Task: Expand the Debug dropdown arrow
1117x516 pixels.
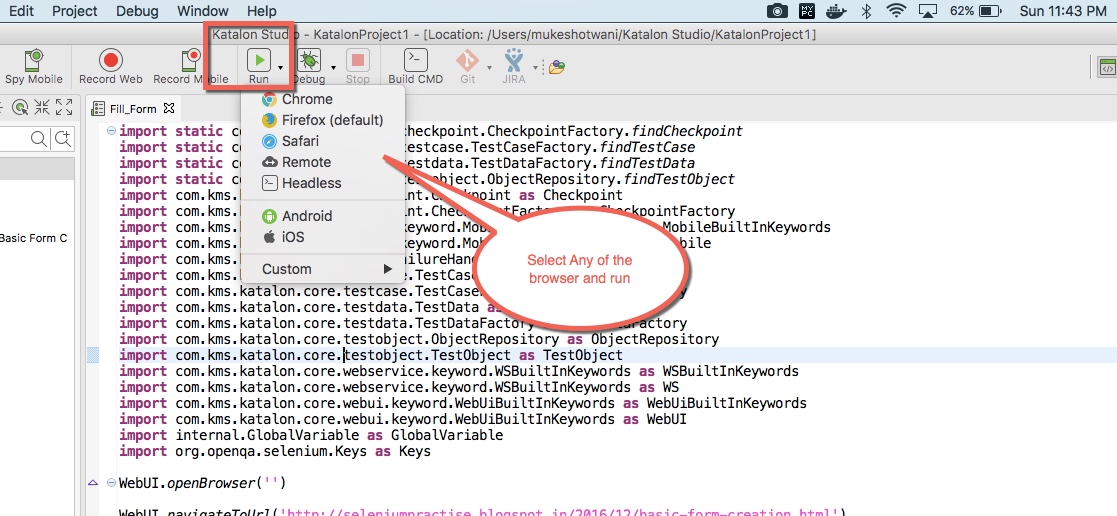Action: 331,67
